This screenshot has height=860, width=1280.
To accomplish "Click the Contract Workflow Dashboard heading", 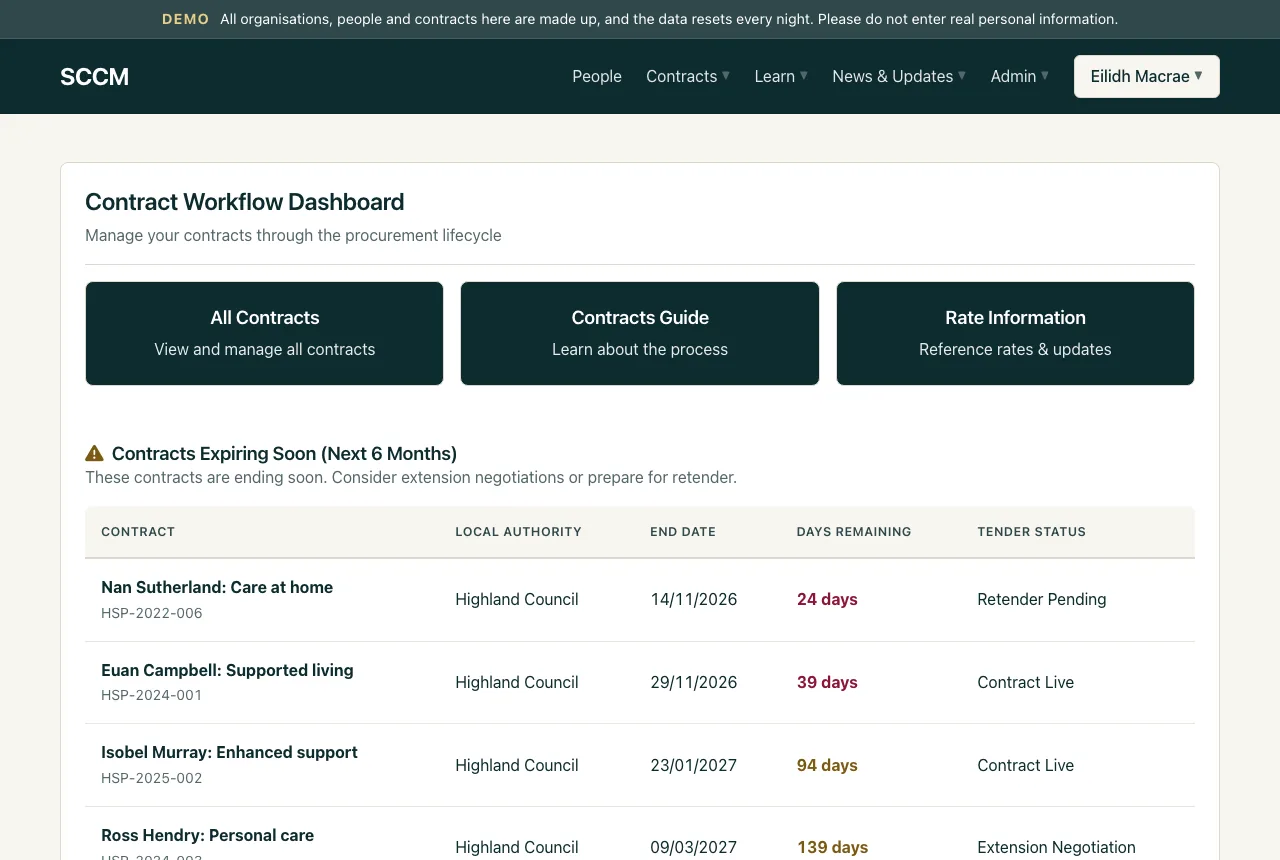I will click(x=244, y=202).
